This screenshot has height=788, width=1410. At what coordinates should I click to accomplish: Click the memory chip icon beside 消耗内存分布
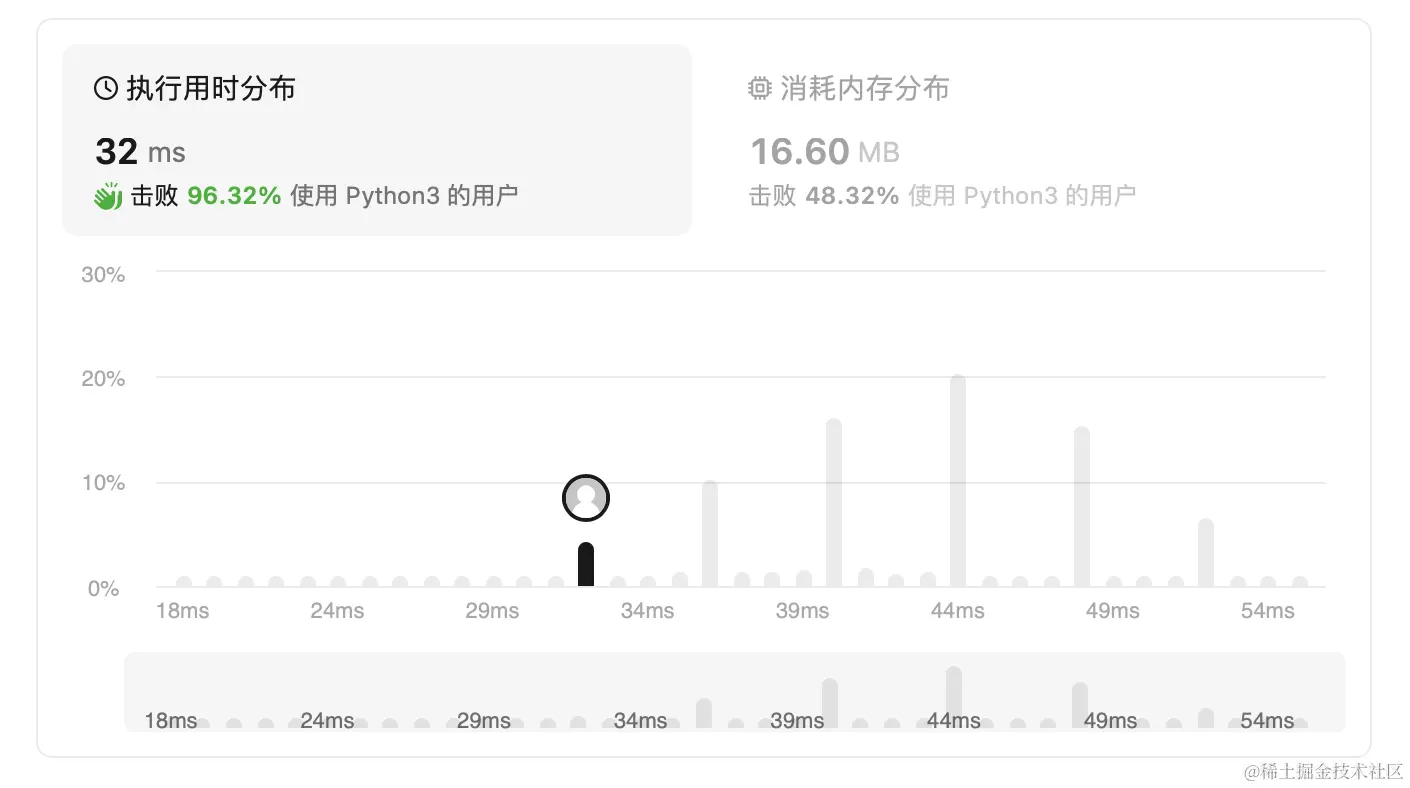click(x=762, y=88)
